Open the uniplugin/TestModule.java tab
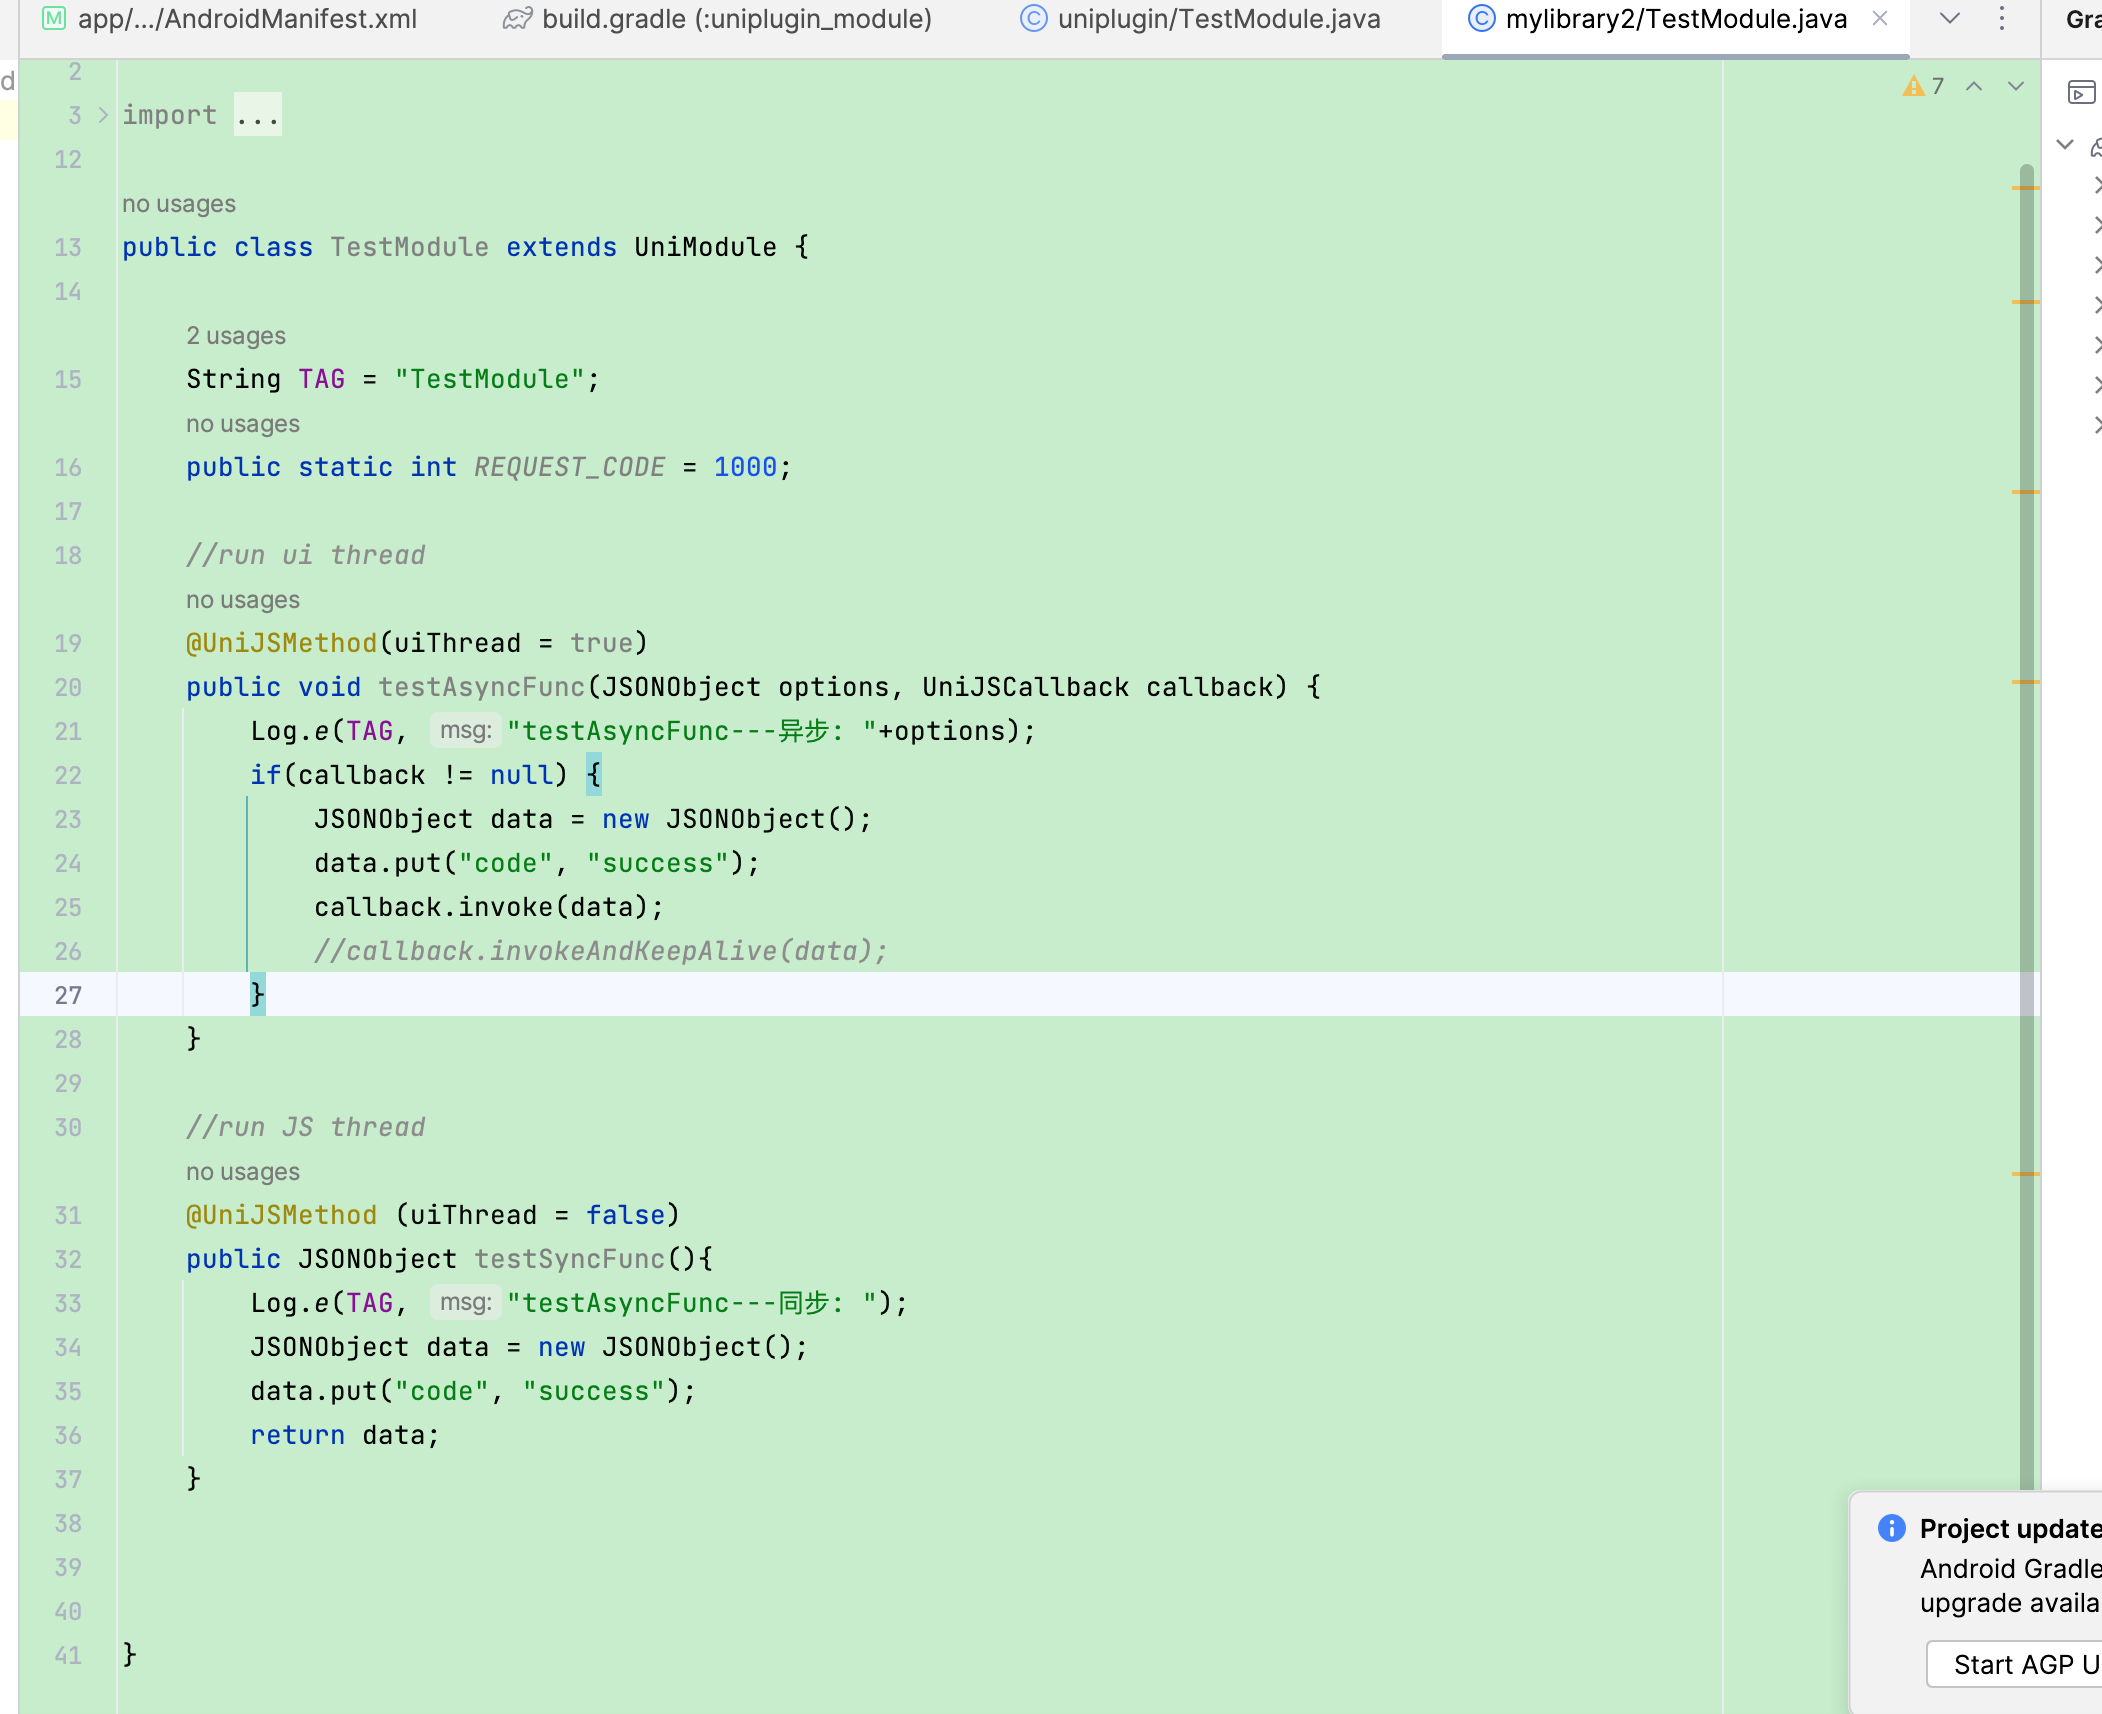 tap(1218, 19)
